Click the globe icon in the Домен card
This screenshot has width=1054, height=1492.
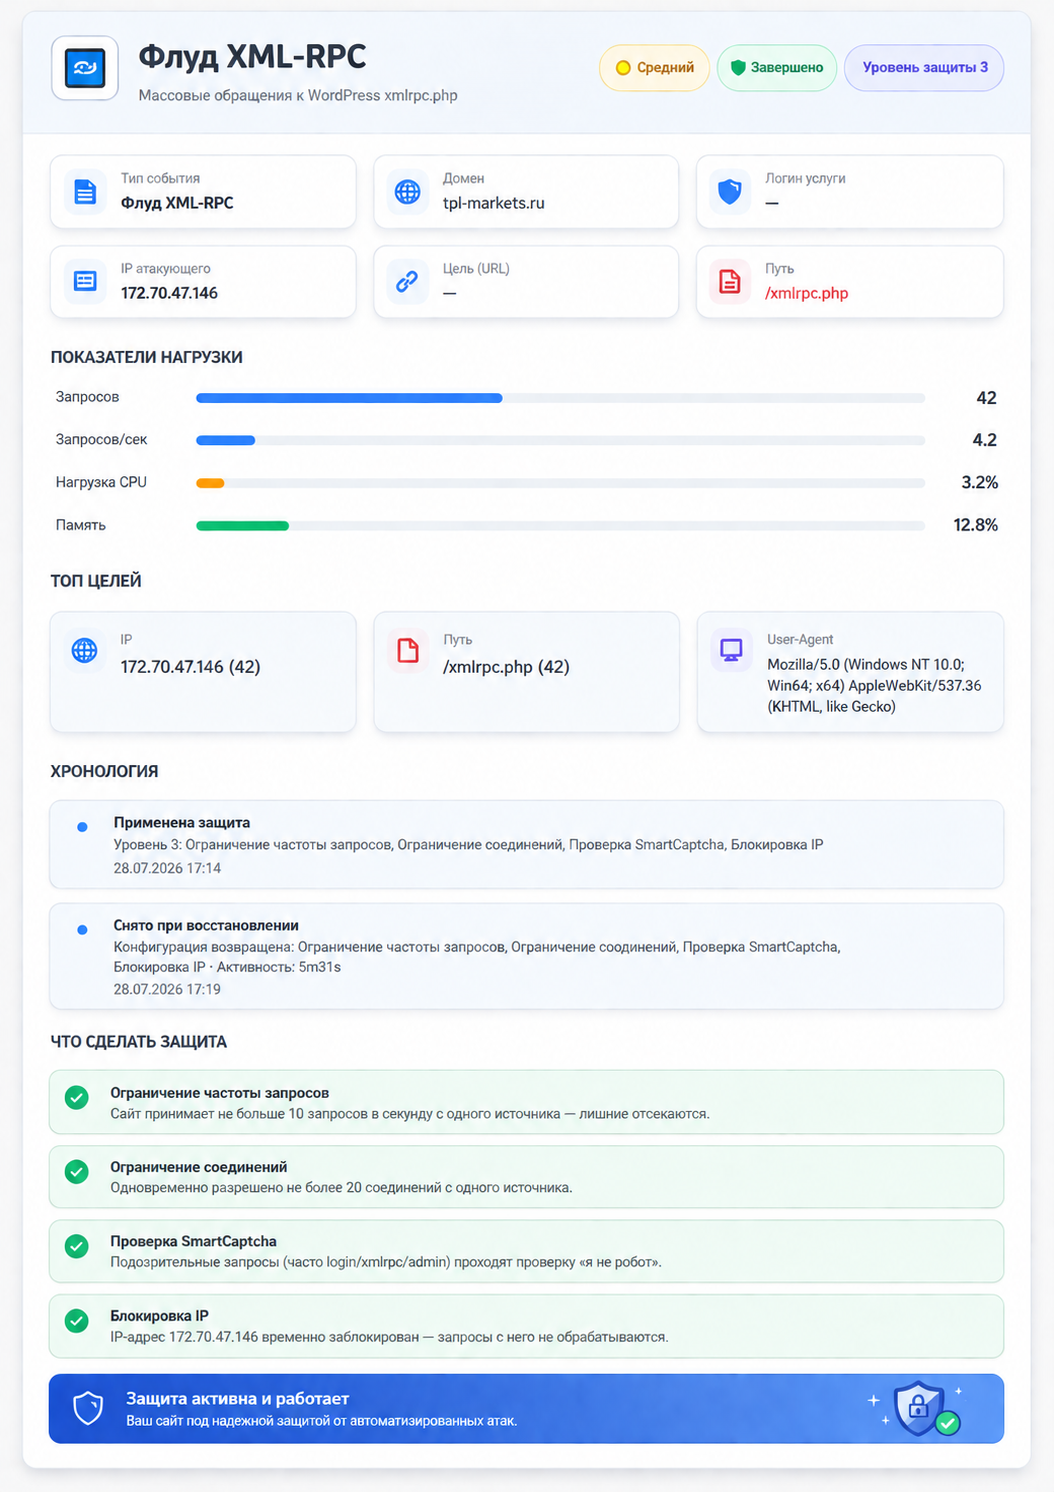pos(407,192)
